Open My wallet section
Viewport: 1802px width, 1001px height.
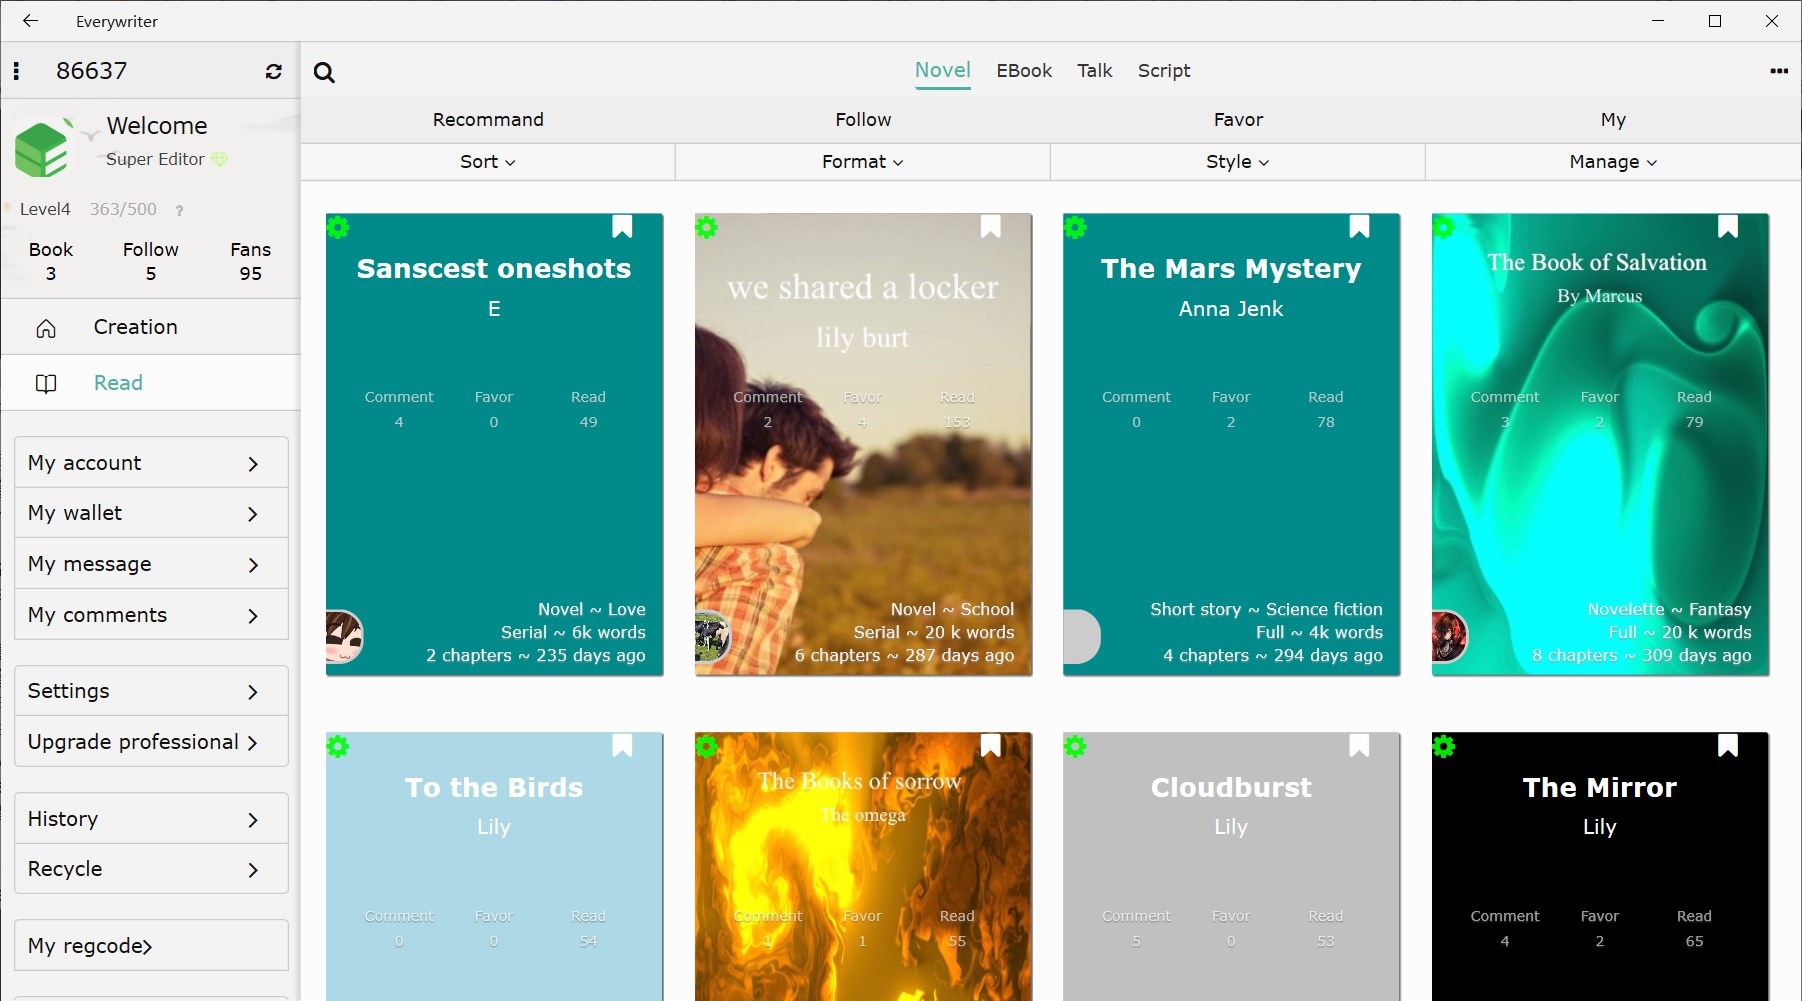pos(151,513)
